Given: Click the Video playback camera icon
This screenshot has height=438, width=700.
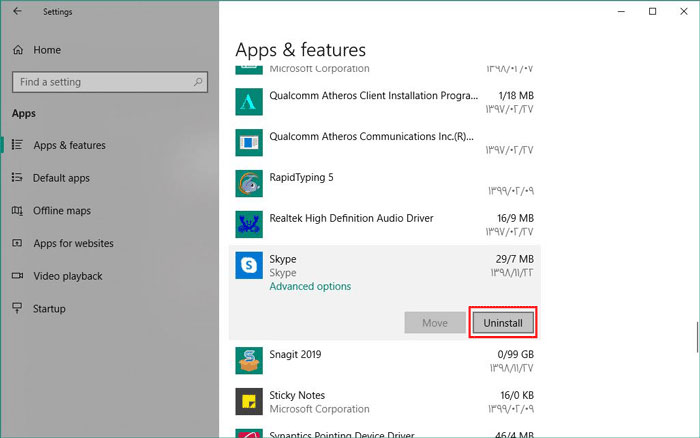Looking at the screenshot, I should [x=17, y=275].
